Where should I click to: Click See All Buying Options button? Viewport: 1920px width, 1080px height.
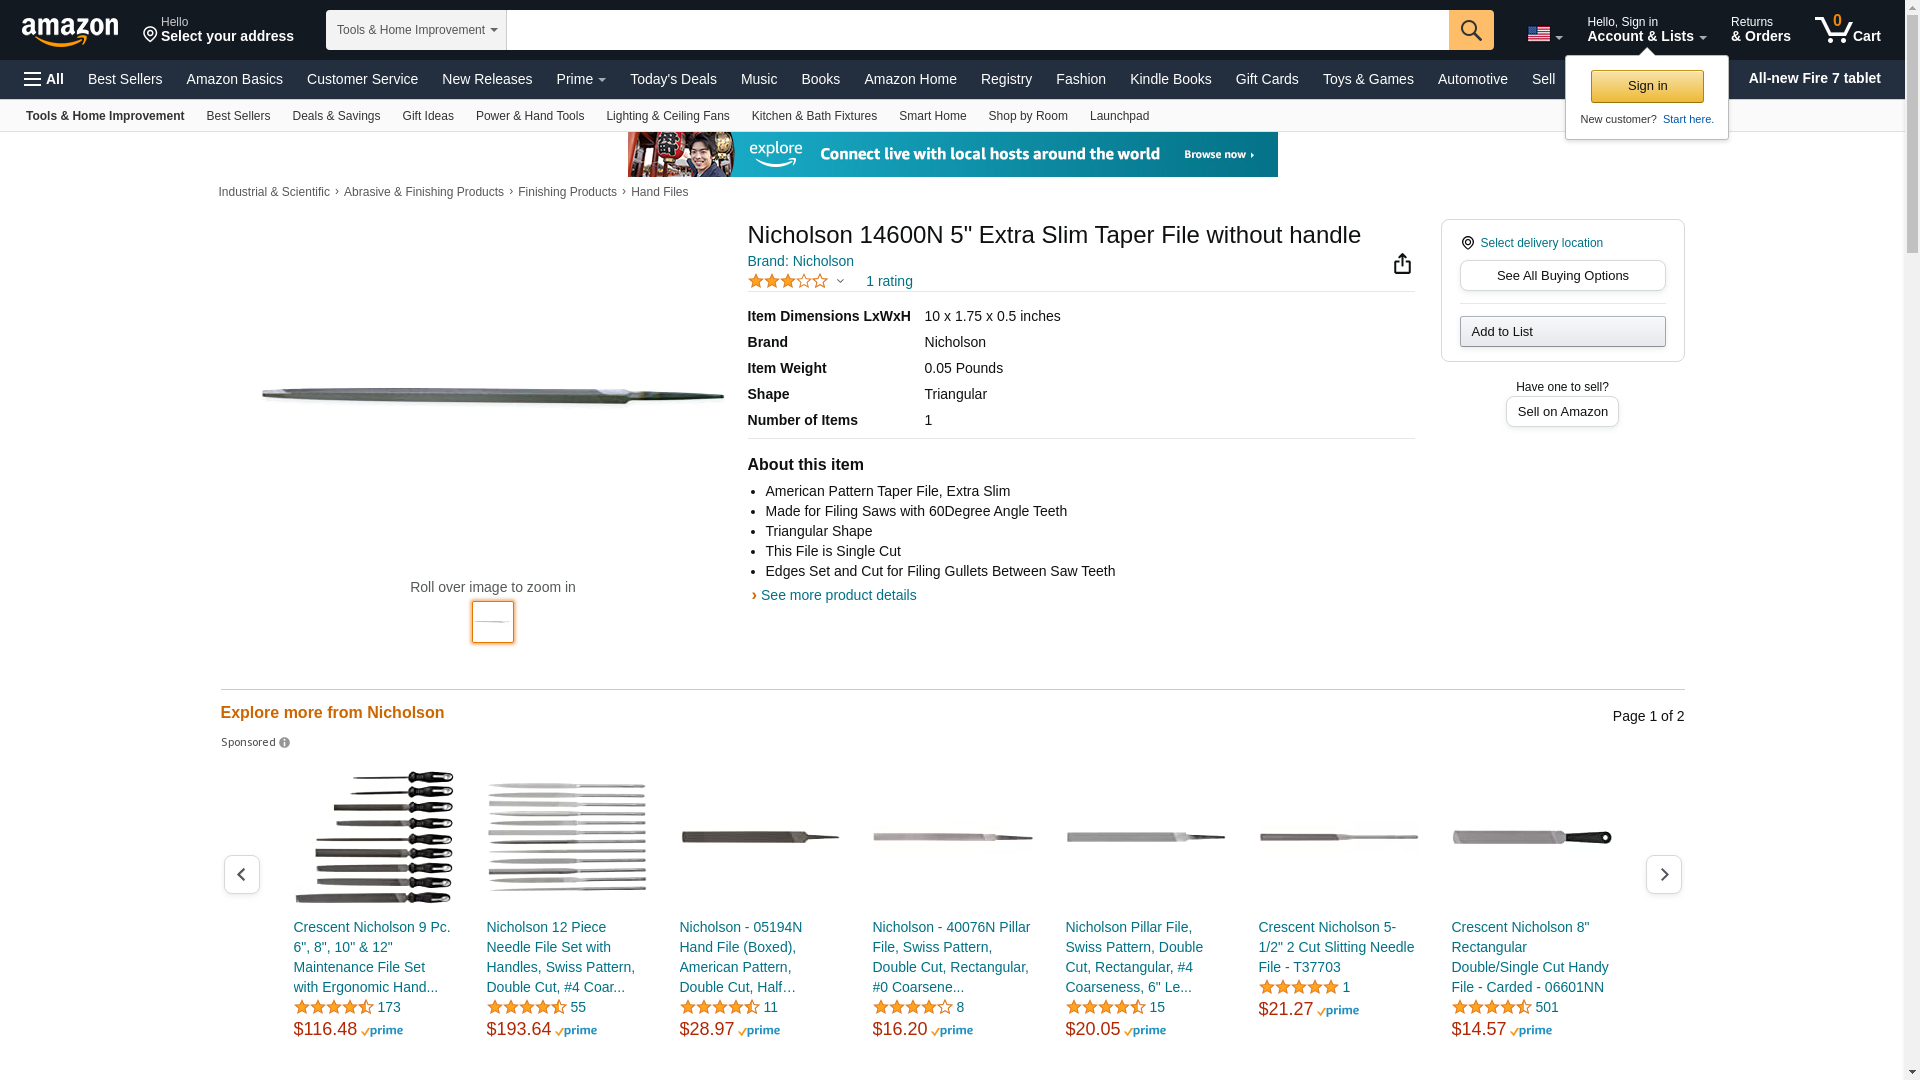click(x=1561, y=276)
